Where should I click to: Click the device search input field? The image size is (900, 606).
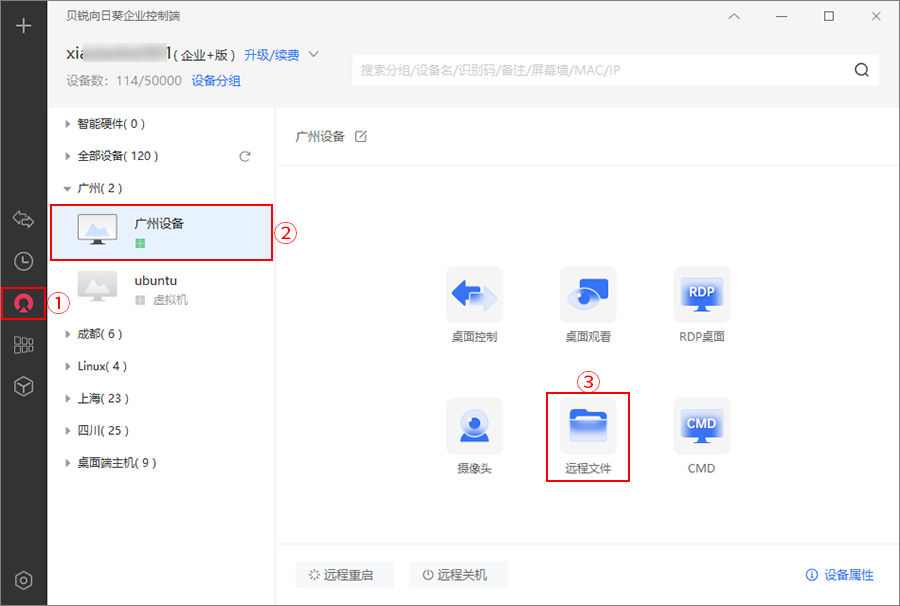[600, 70]
